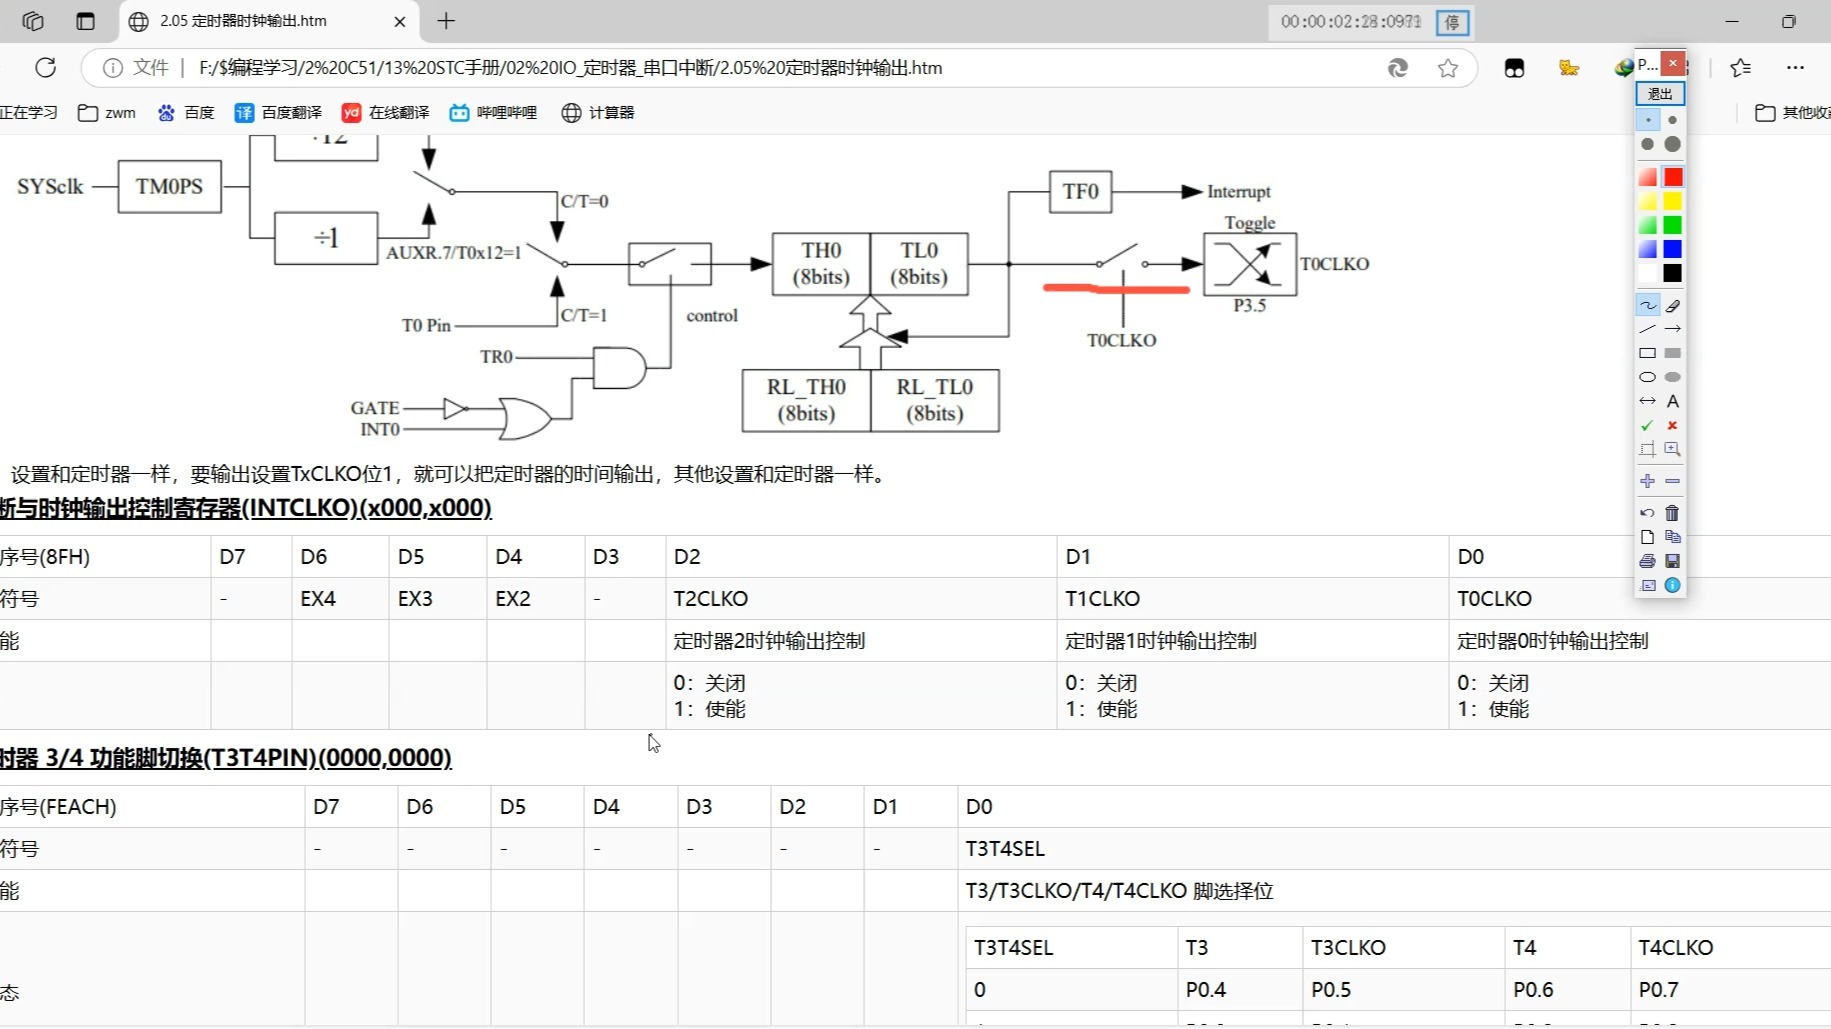Screen dimensions: 1831x1029
Task: Open the 百度 bookmark
Action: tap(186, 113)
